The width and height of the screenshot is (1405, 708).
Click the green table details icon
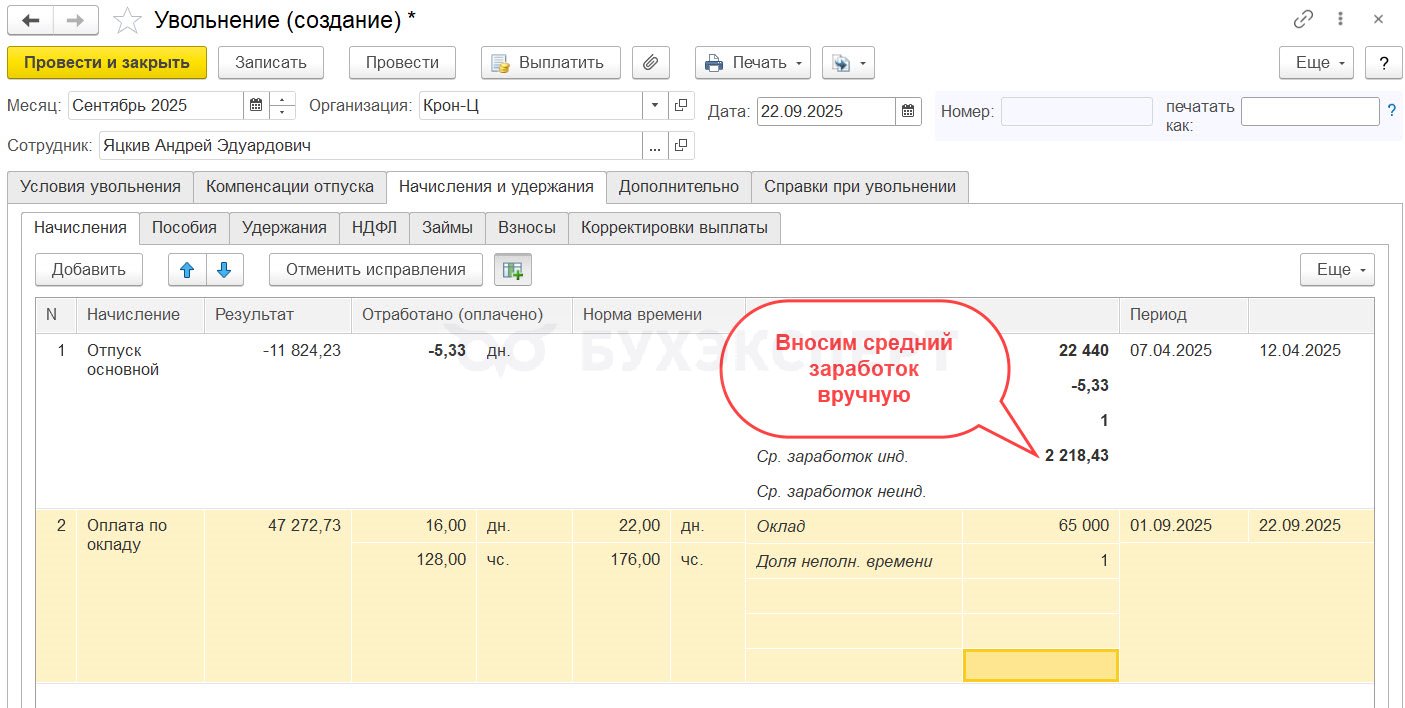(x=513, y=269)
